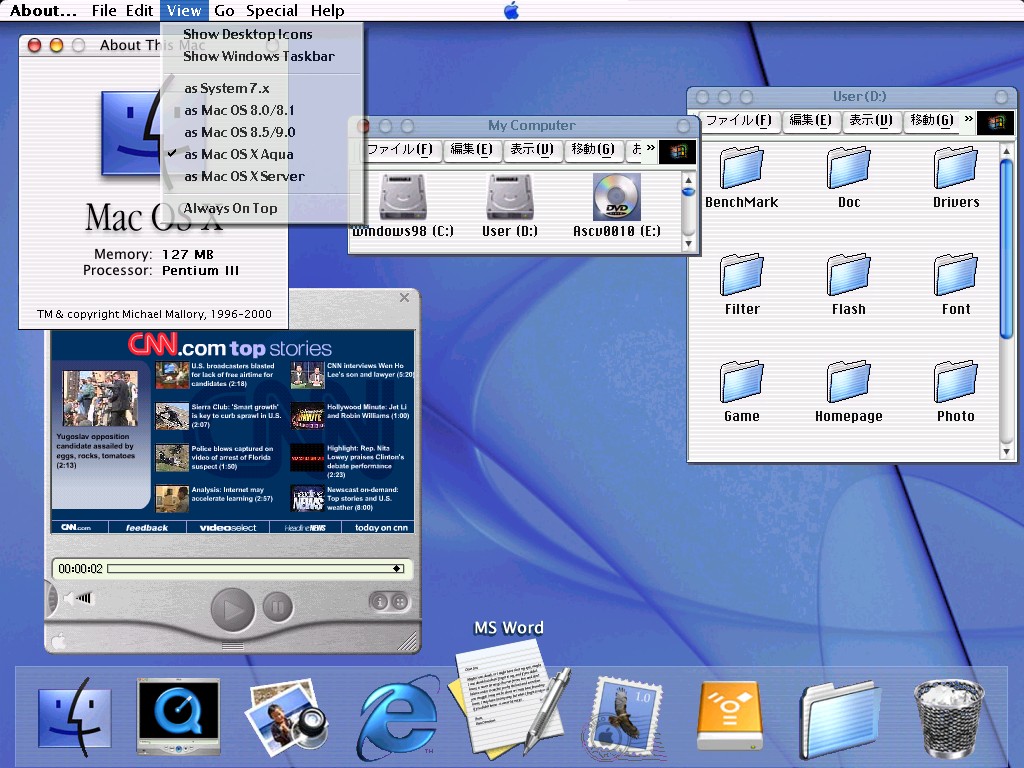Viewport: 1024px width, 768px height.
Task: Click the Pause button in QuickTime player
Action: 278,607
